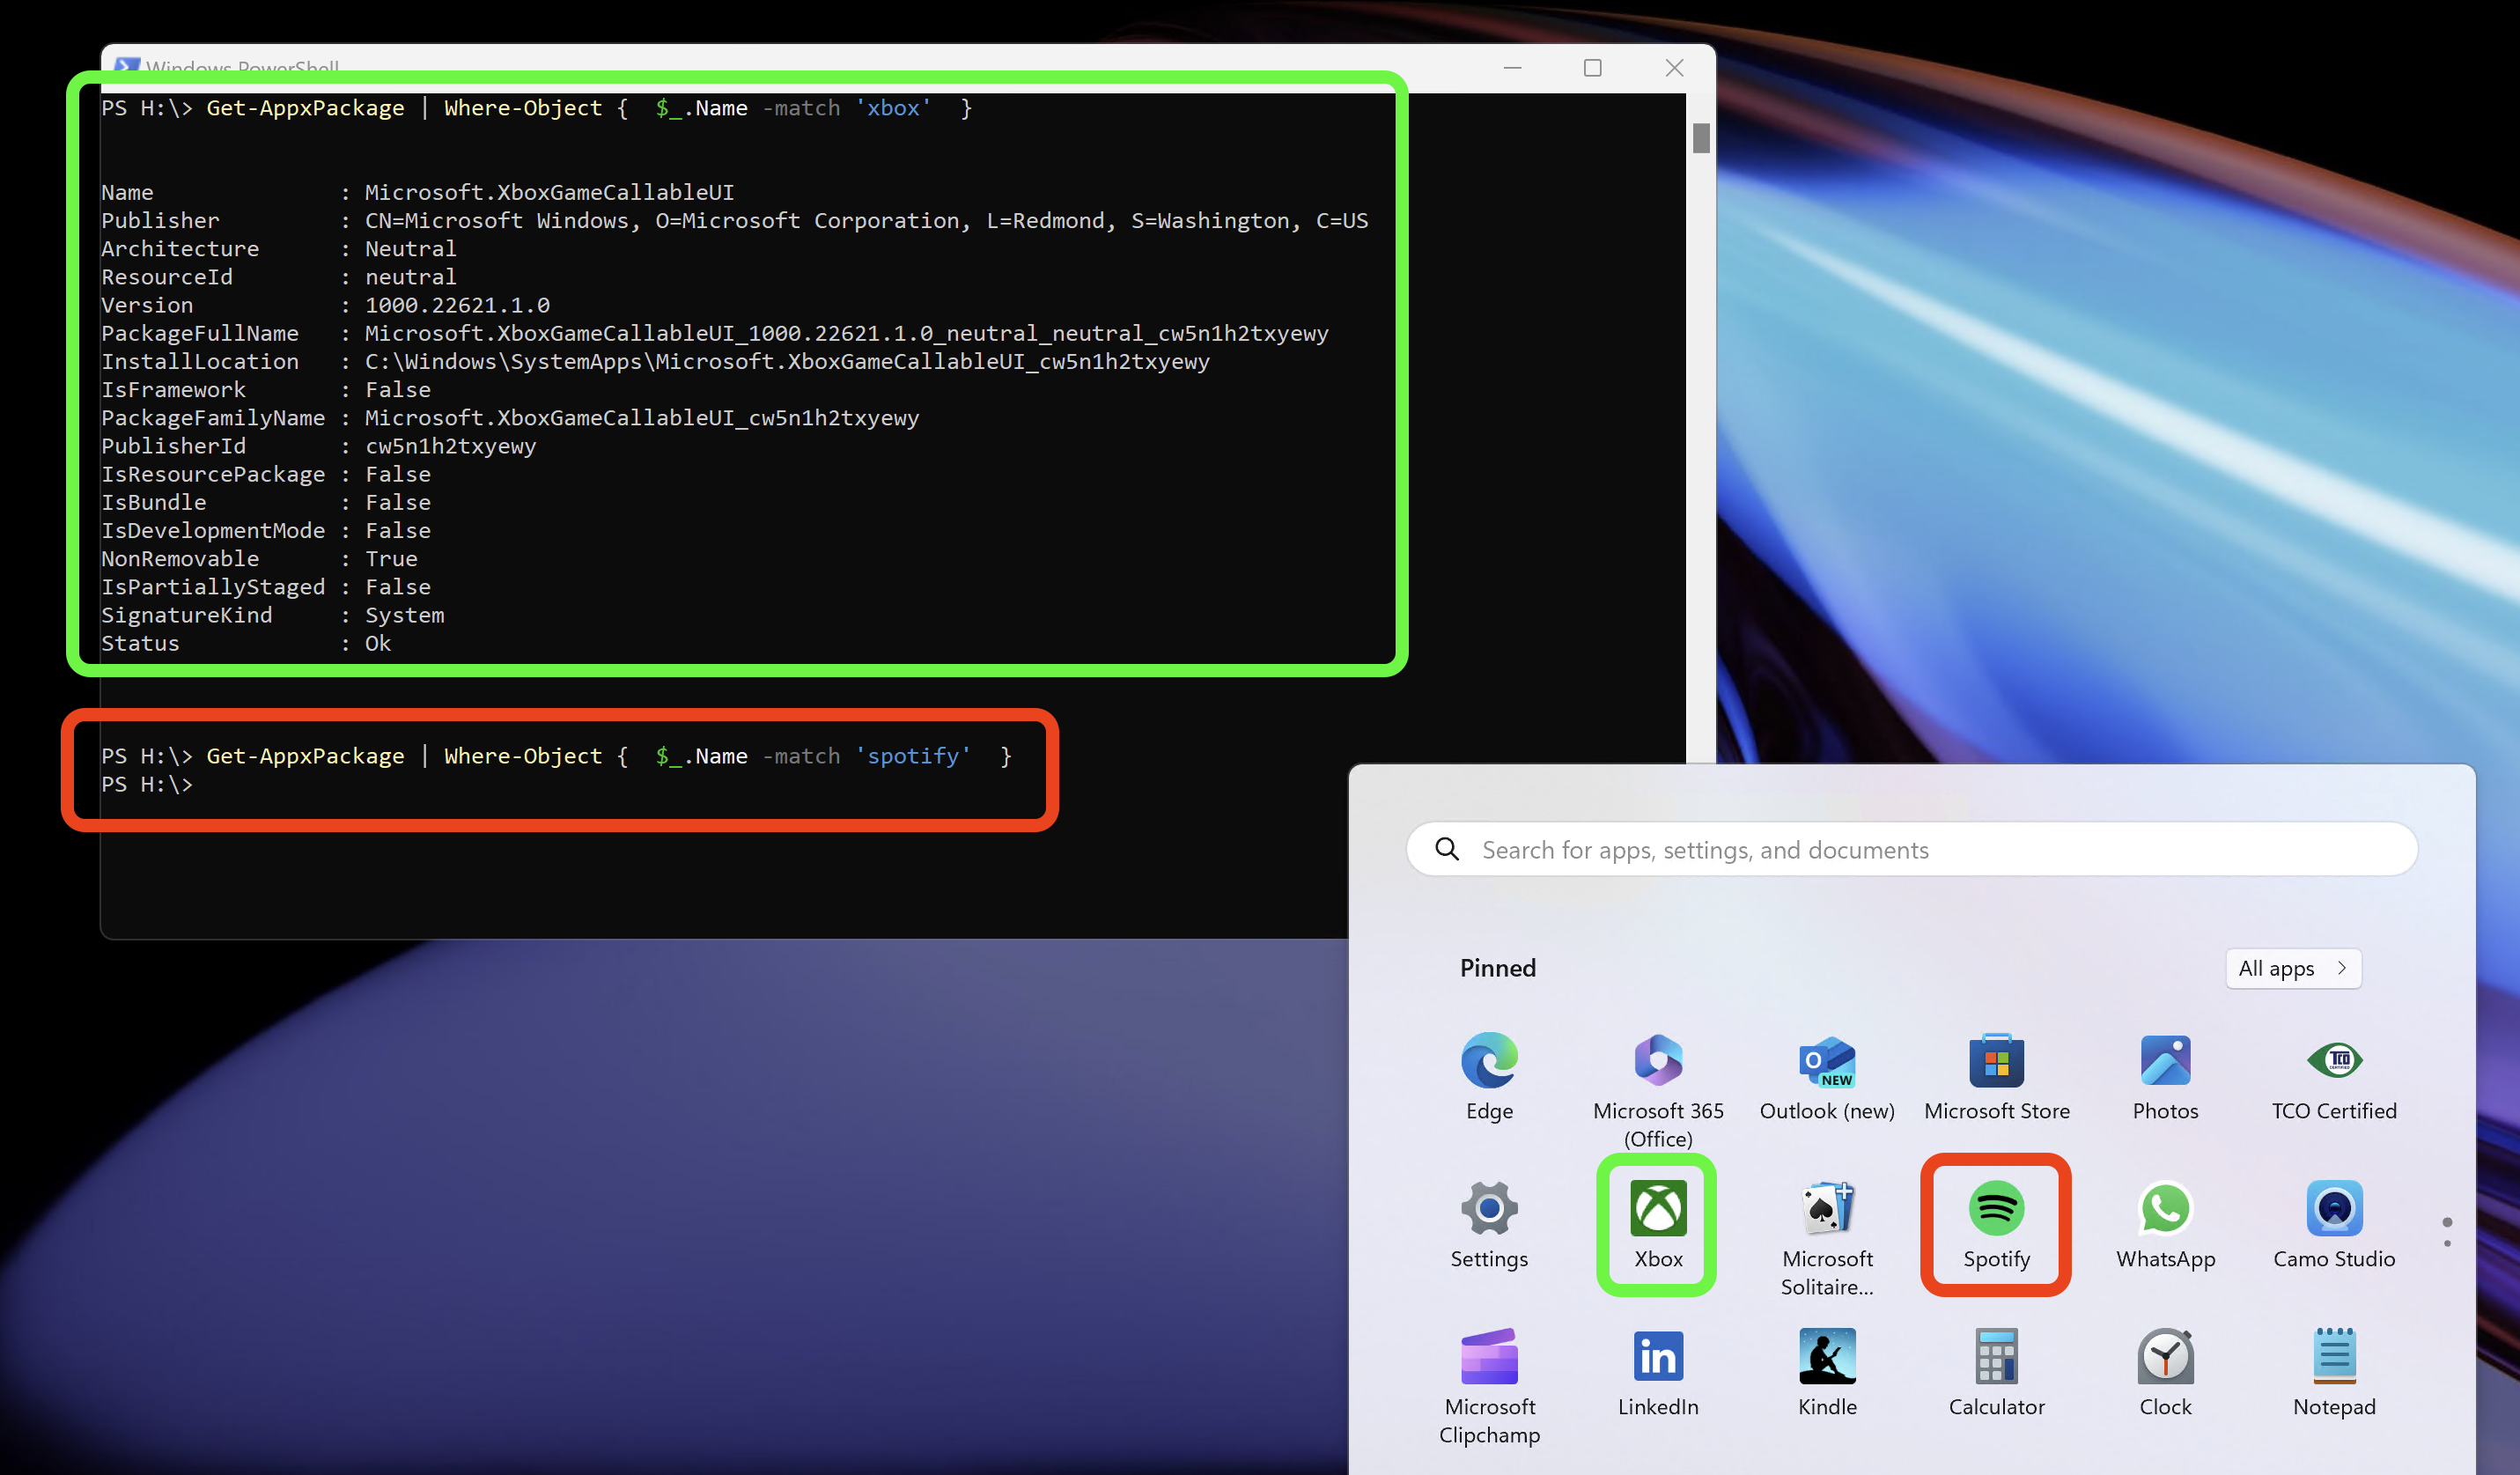Click 'xbox' string in first command
Screen dimensions: 2520x1475
pos(893,108)
